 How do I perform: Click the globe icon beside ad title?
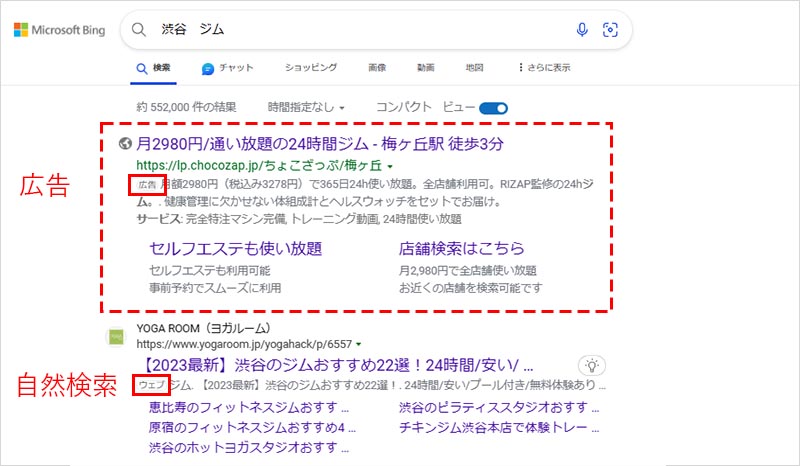[x=124, y=144]
